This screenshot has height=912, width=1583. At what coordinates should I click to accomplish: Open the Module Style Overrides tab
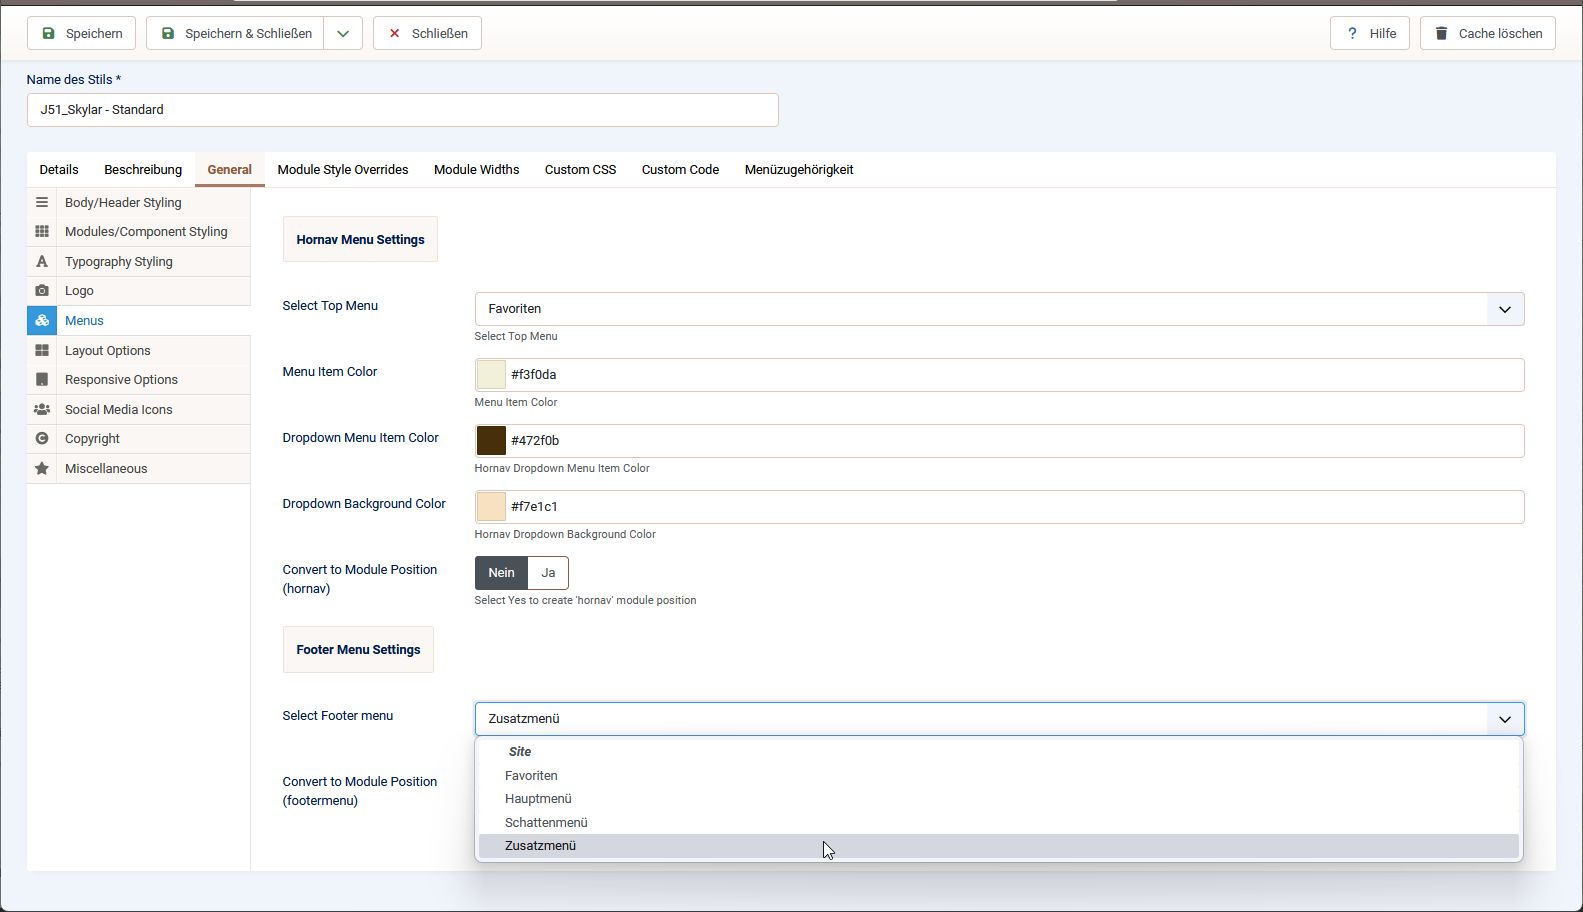click(x=343, y=170)
